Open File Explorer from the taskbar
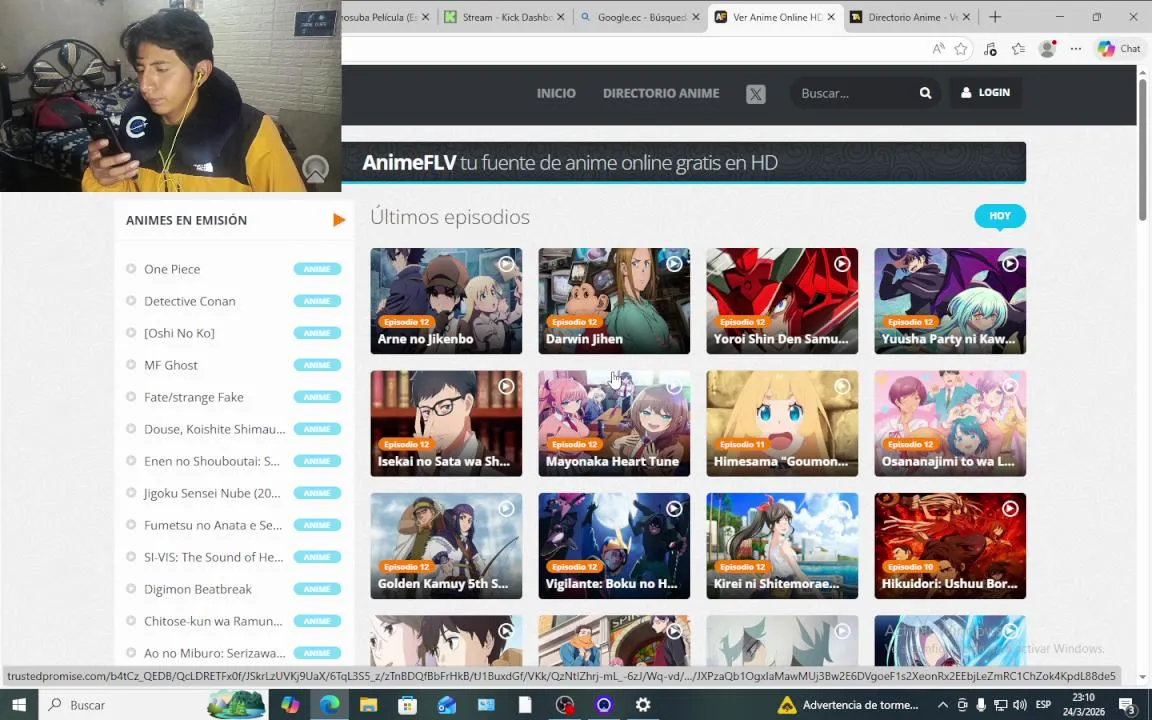The image size is (1152, 720). point(368,705)
